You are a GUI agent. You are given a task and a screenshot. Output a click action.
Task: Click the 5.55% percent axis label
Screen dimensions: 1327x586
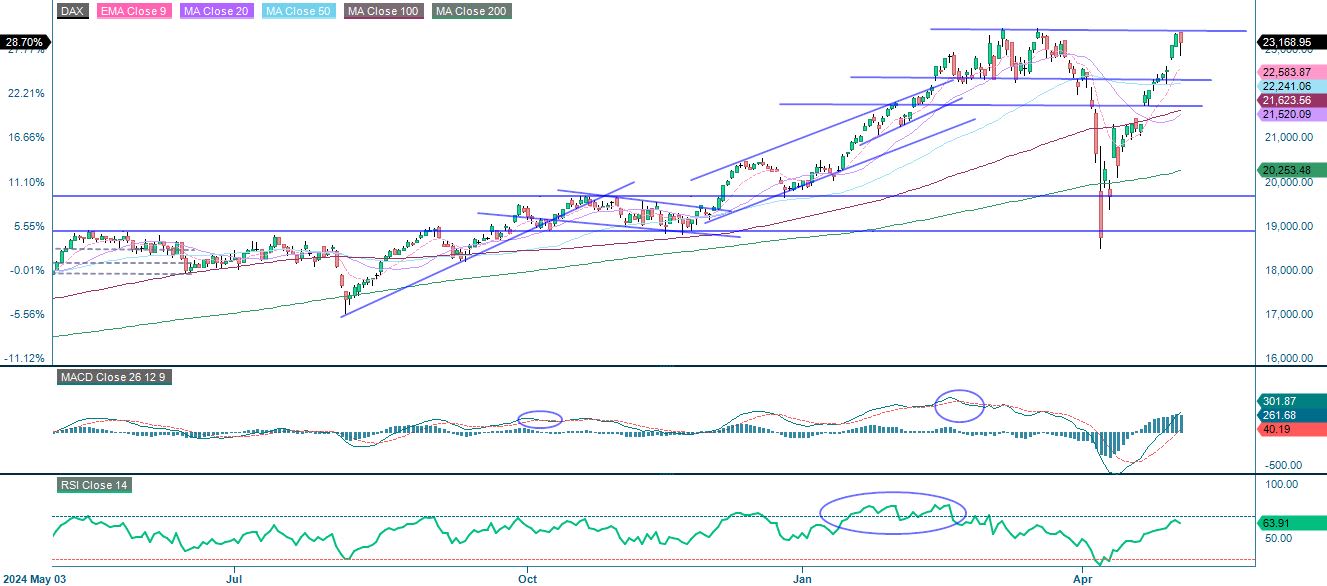(28, 226)
